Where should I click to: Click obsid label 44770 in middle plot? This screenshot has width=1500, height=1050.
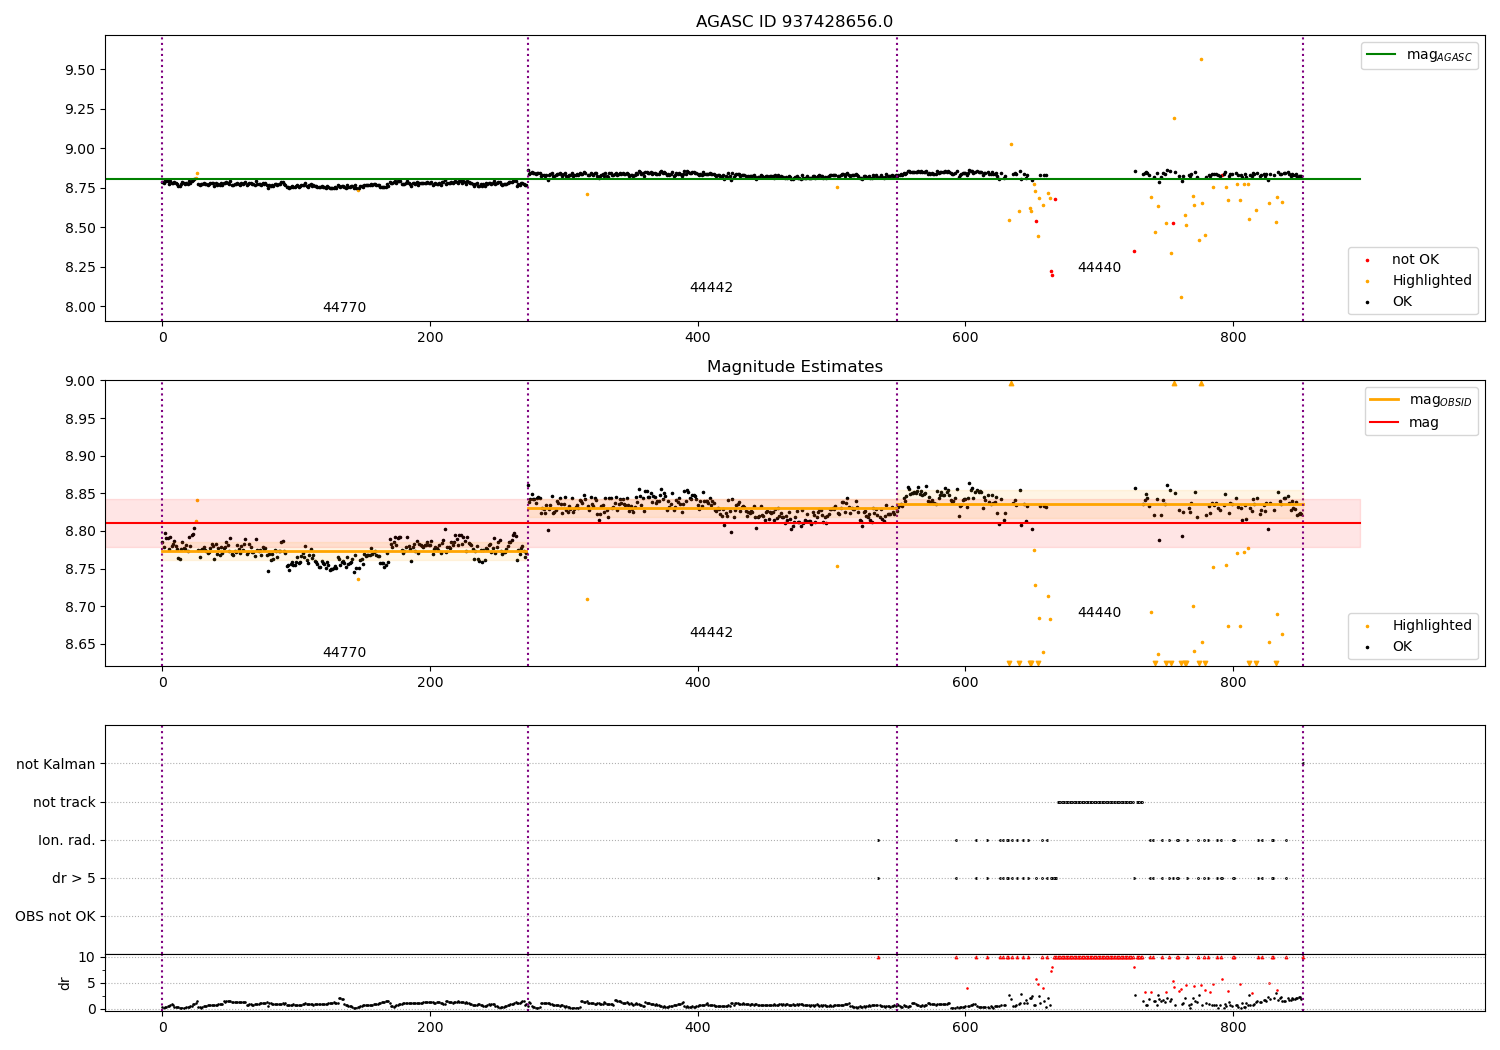pos(344,653)
